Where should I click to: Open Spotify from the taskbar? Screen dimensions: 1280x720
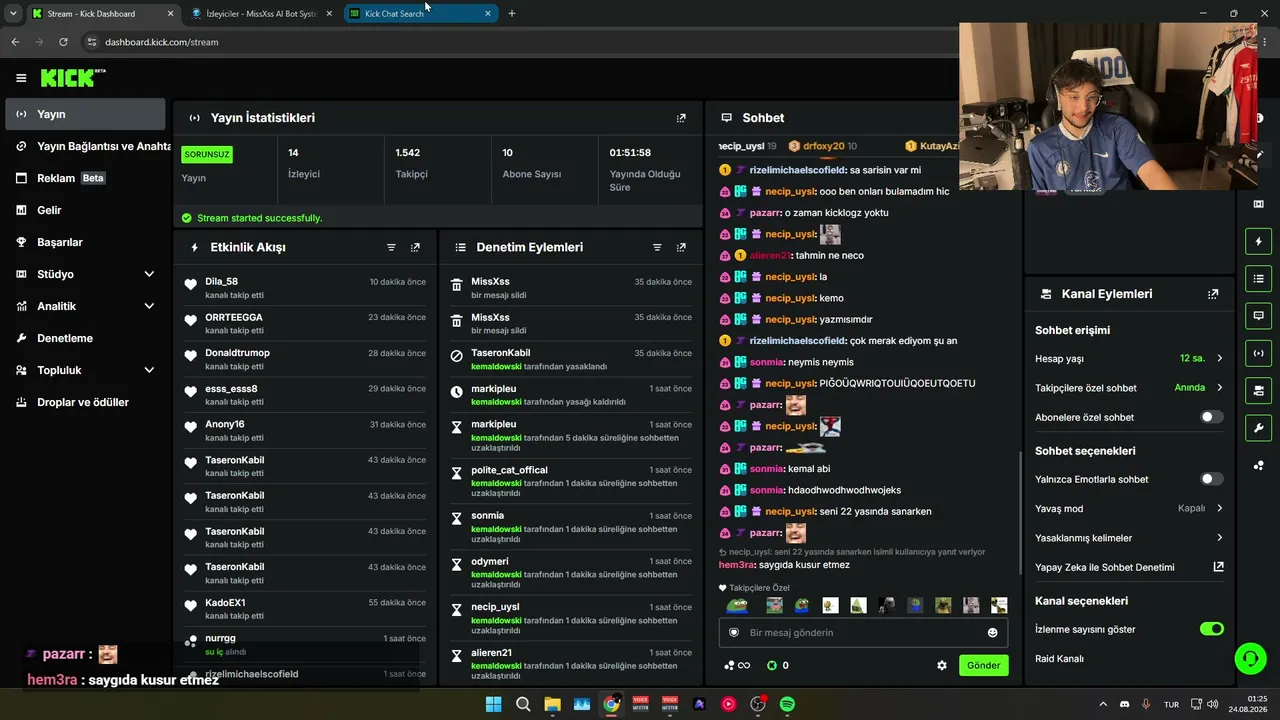[787, 704]
